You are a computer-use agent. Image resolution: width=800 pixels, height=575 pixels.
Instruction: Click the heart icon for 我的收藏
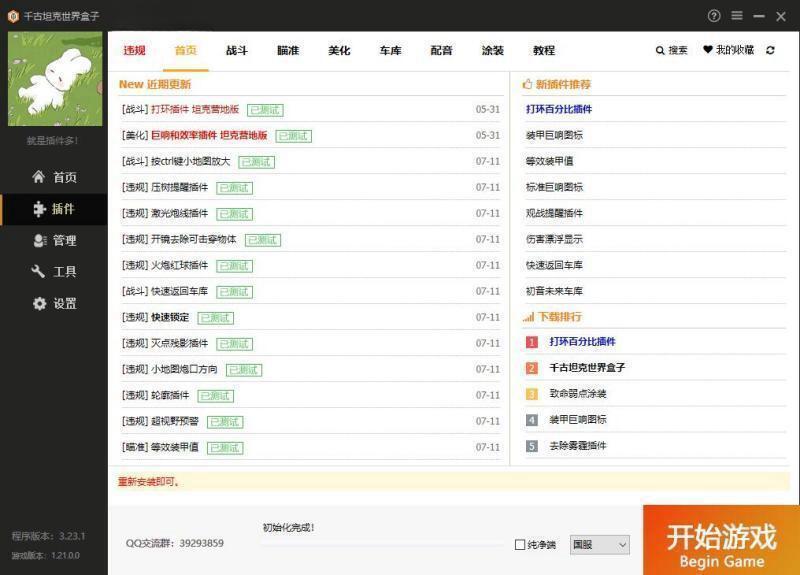click(708, 49)
